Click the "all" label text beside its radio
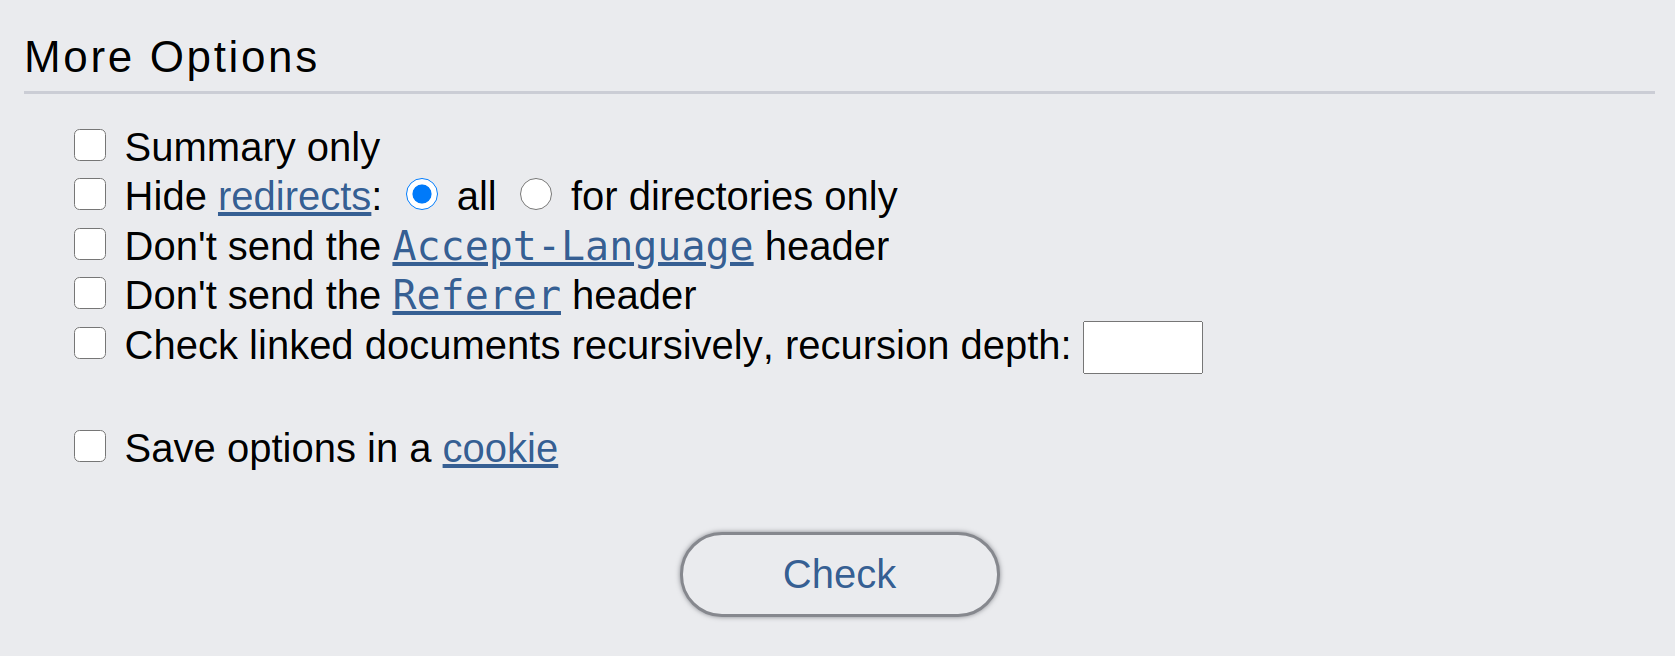 tap(476, 197)
